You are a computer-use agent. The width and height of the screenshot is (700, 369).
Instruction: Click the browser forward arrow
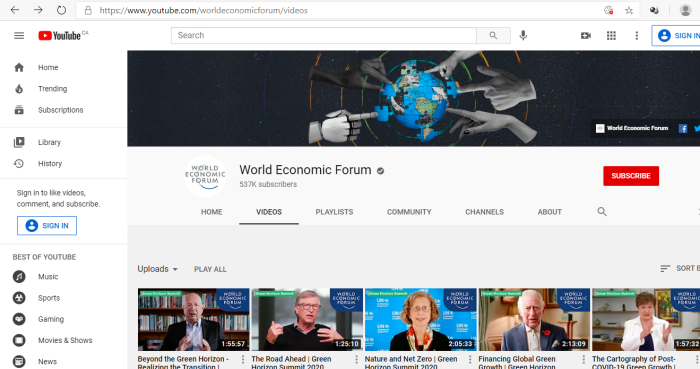coord(38,10)
